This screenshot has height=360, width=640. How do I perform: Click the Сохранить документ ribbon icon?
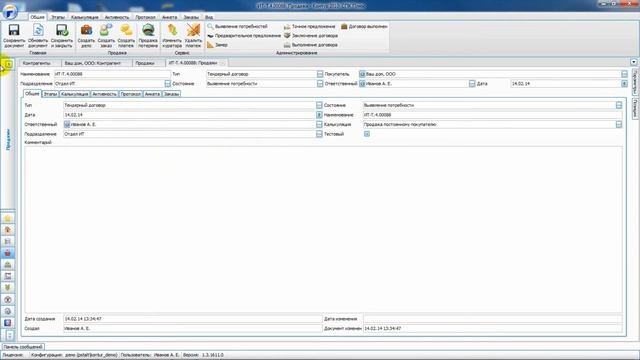pos(14,36)
